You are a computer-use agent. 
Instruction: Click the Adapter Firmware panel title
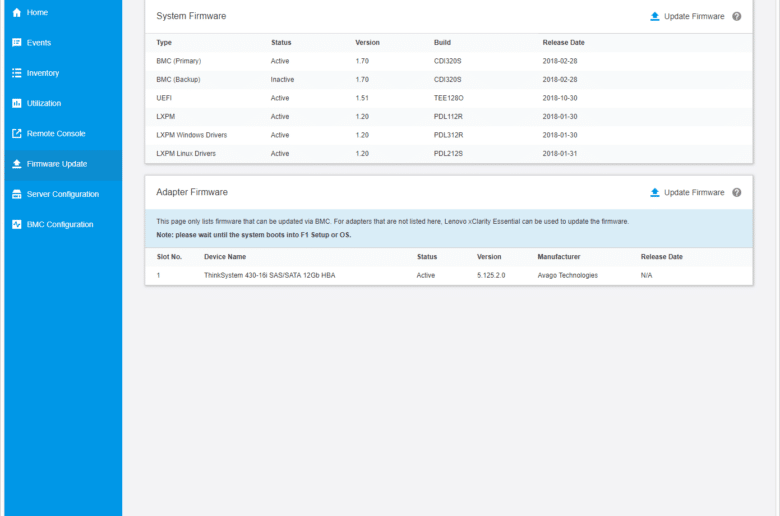192,192
